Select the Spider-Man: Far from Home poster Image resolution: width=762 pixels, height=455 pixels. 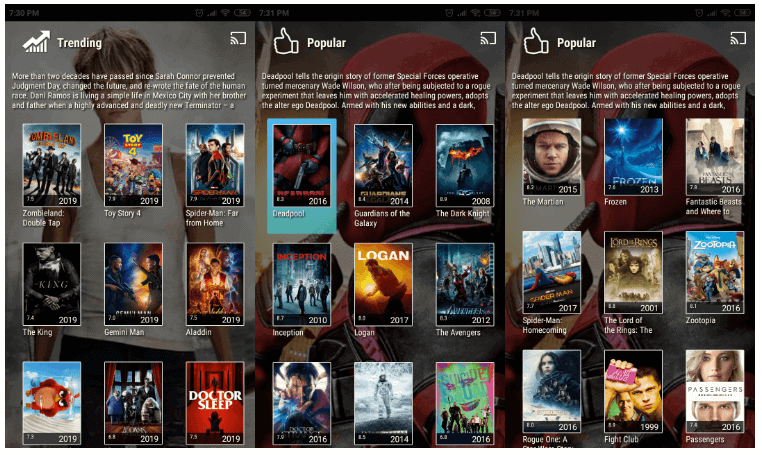[x=215, y=165]
